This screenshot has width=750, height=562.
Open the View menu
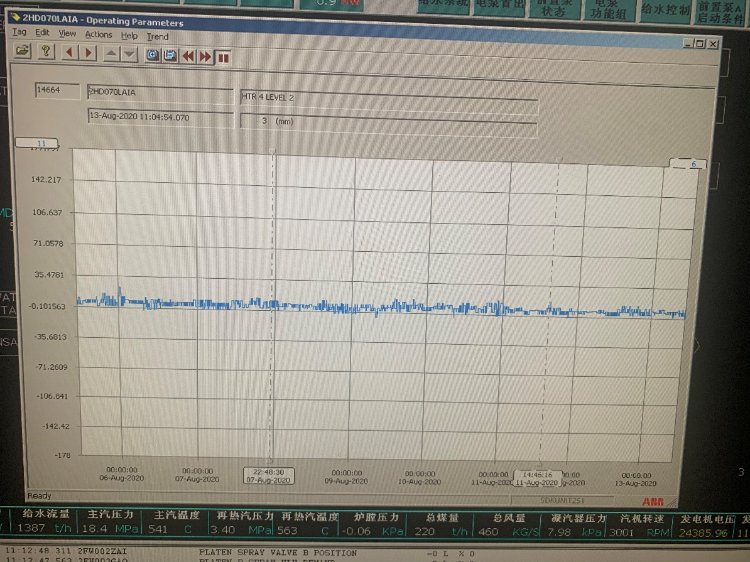[67, 34]
